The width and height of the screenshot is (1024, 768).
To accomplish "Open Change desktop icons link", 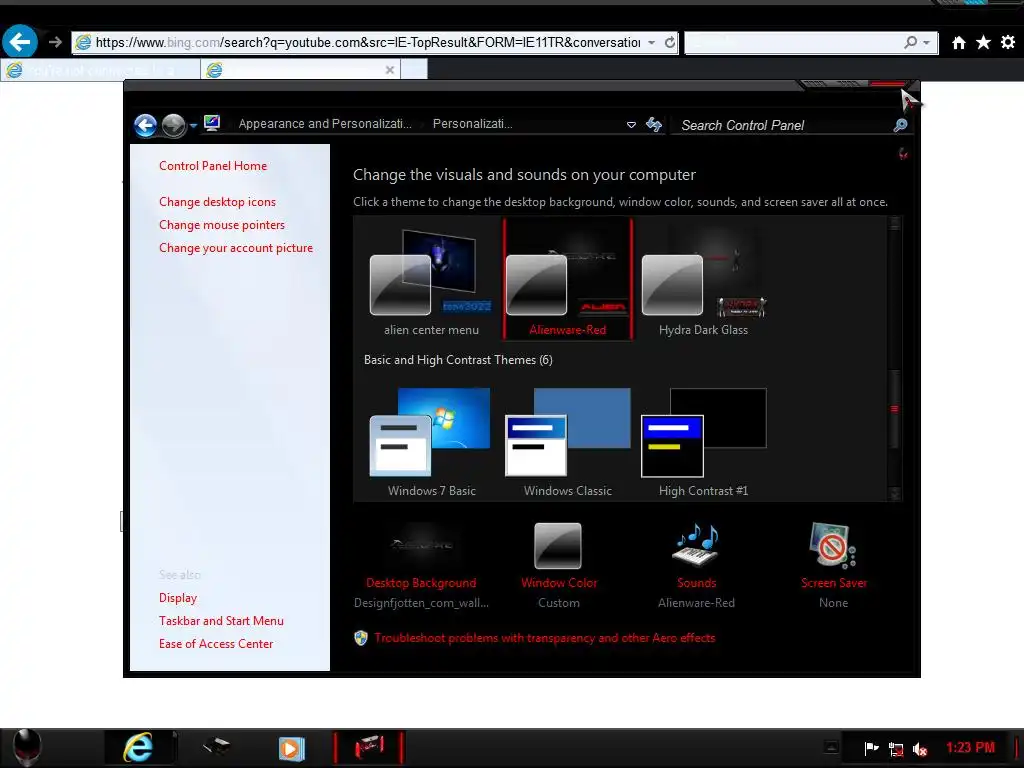I will 217,202.
